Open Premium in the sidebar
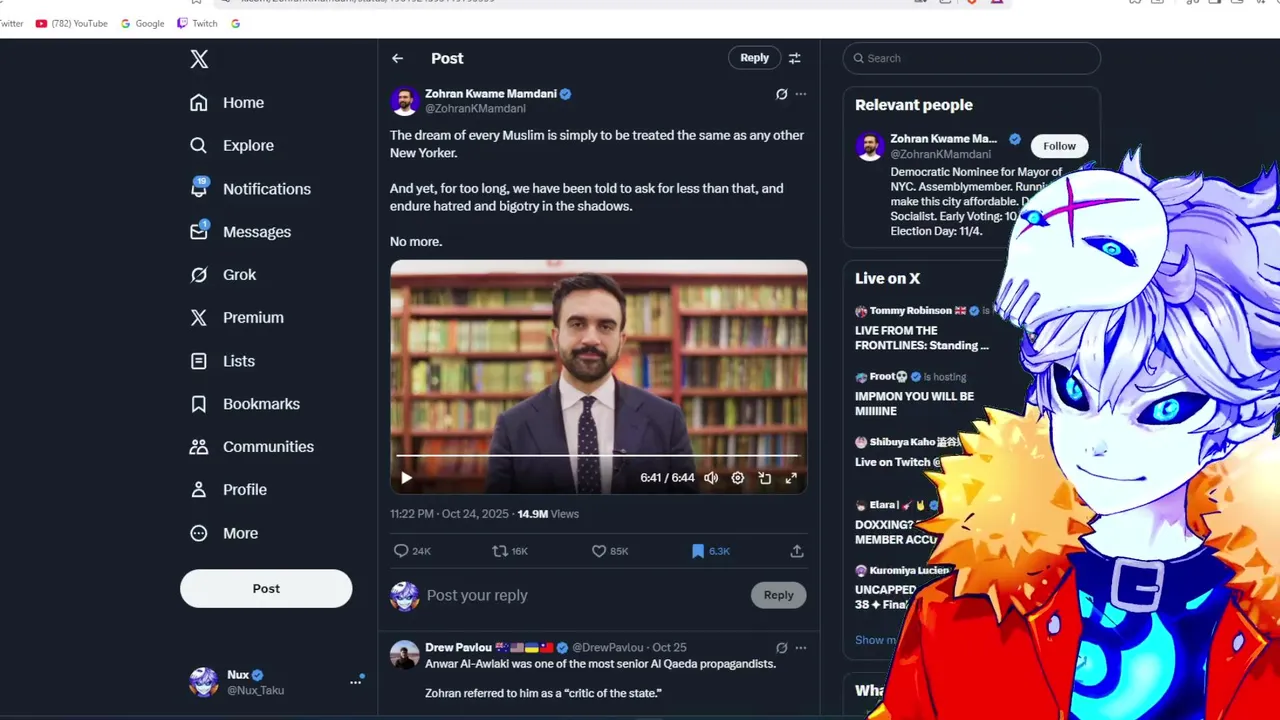This screenshot has height=720, width=1280. pyautogui.click(x=237, y=317)
